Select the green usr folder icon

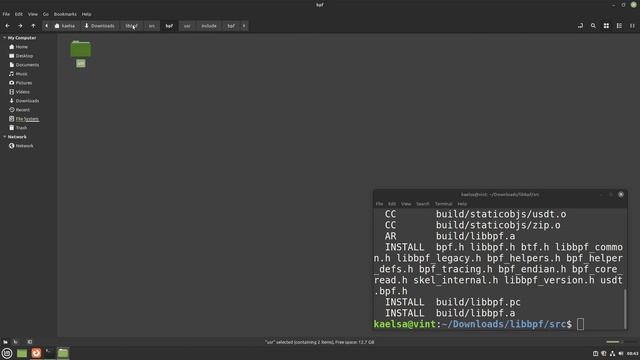81,49
